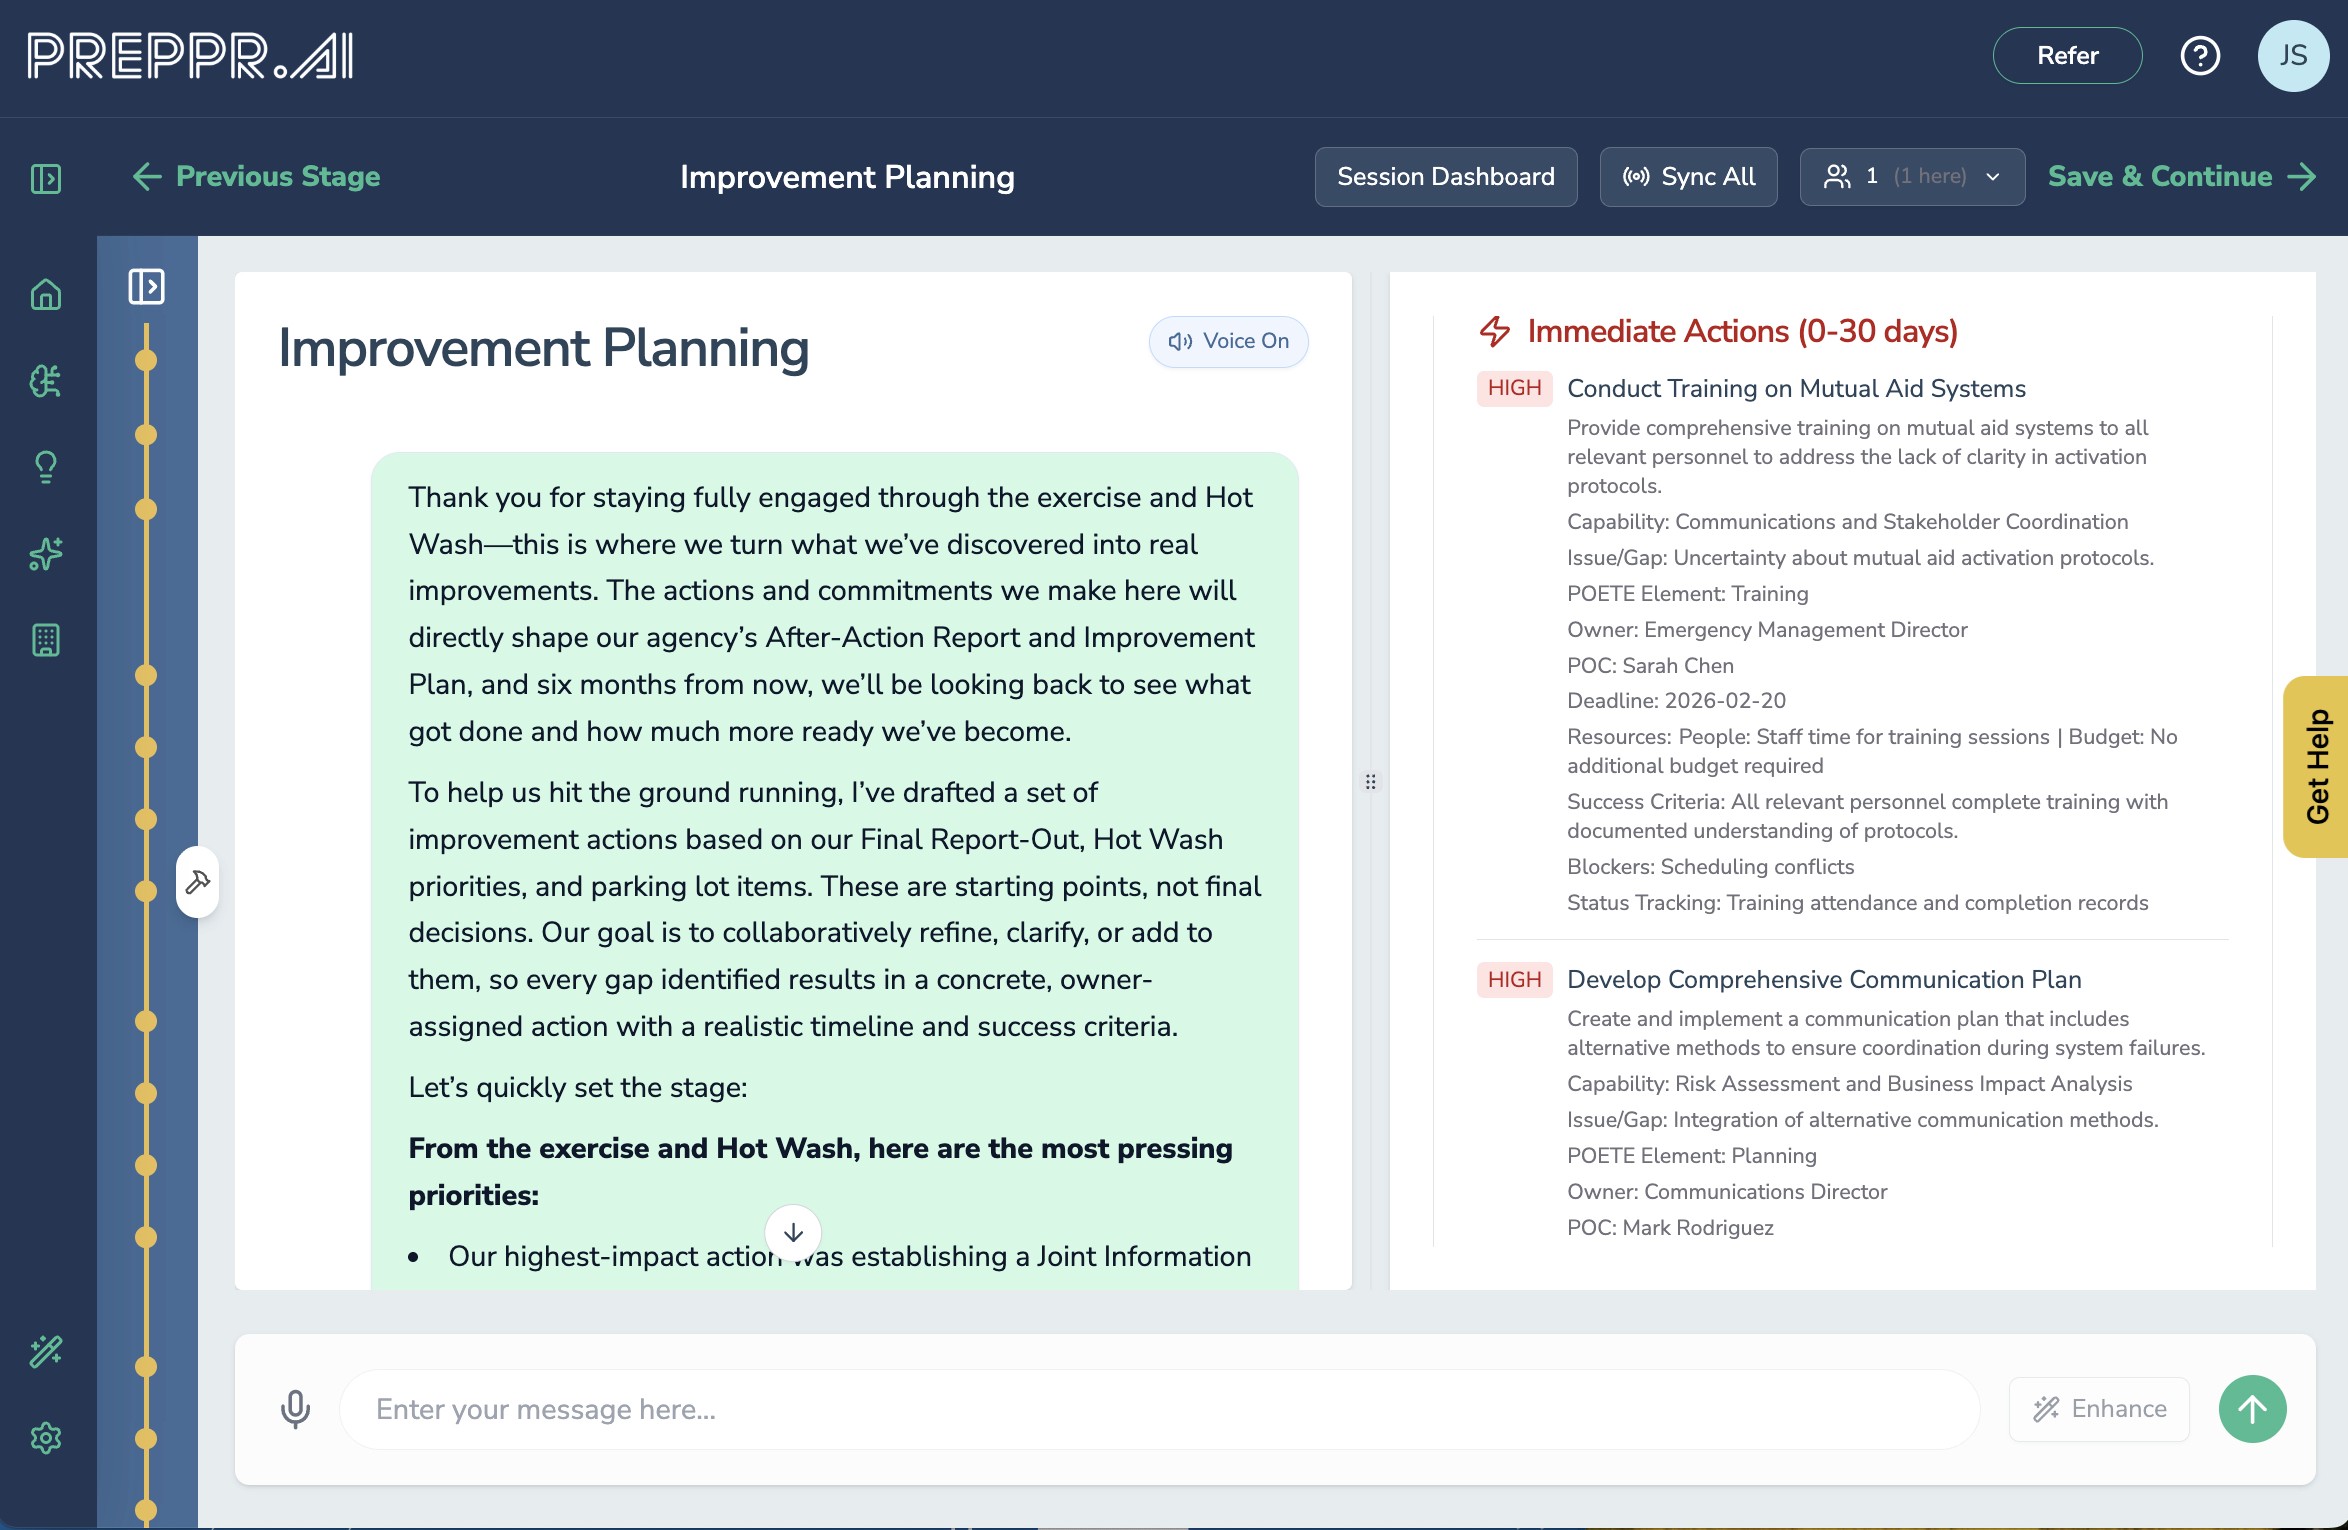Expand the participants dropdown
The height and width of the screenshot is (1530, 2348).
coord(1911,177)
